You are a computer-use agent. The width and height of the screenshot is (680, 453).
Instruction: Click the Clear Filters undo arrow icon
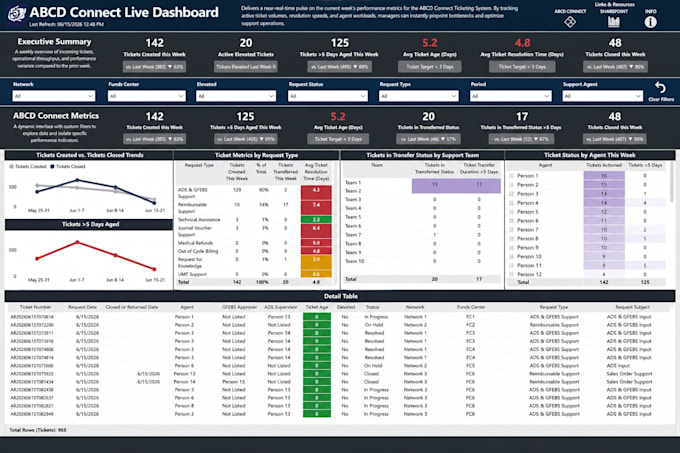[660, 88]
